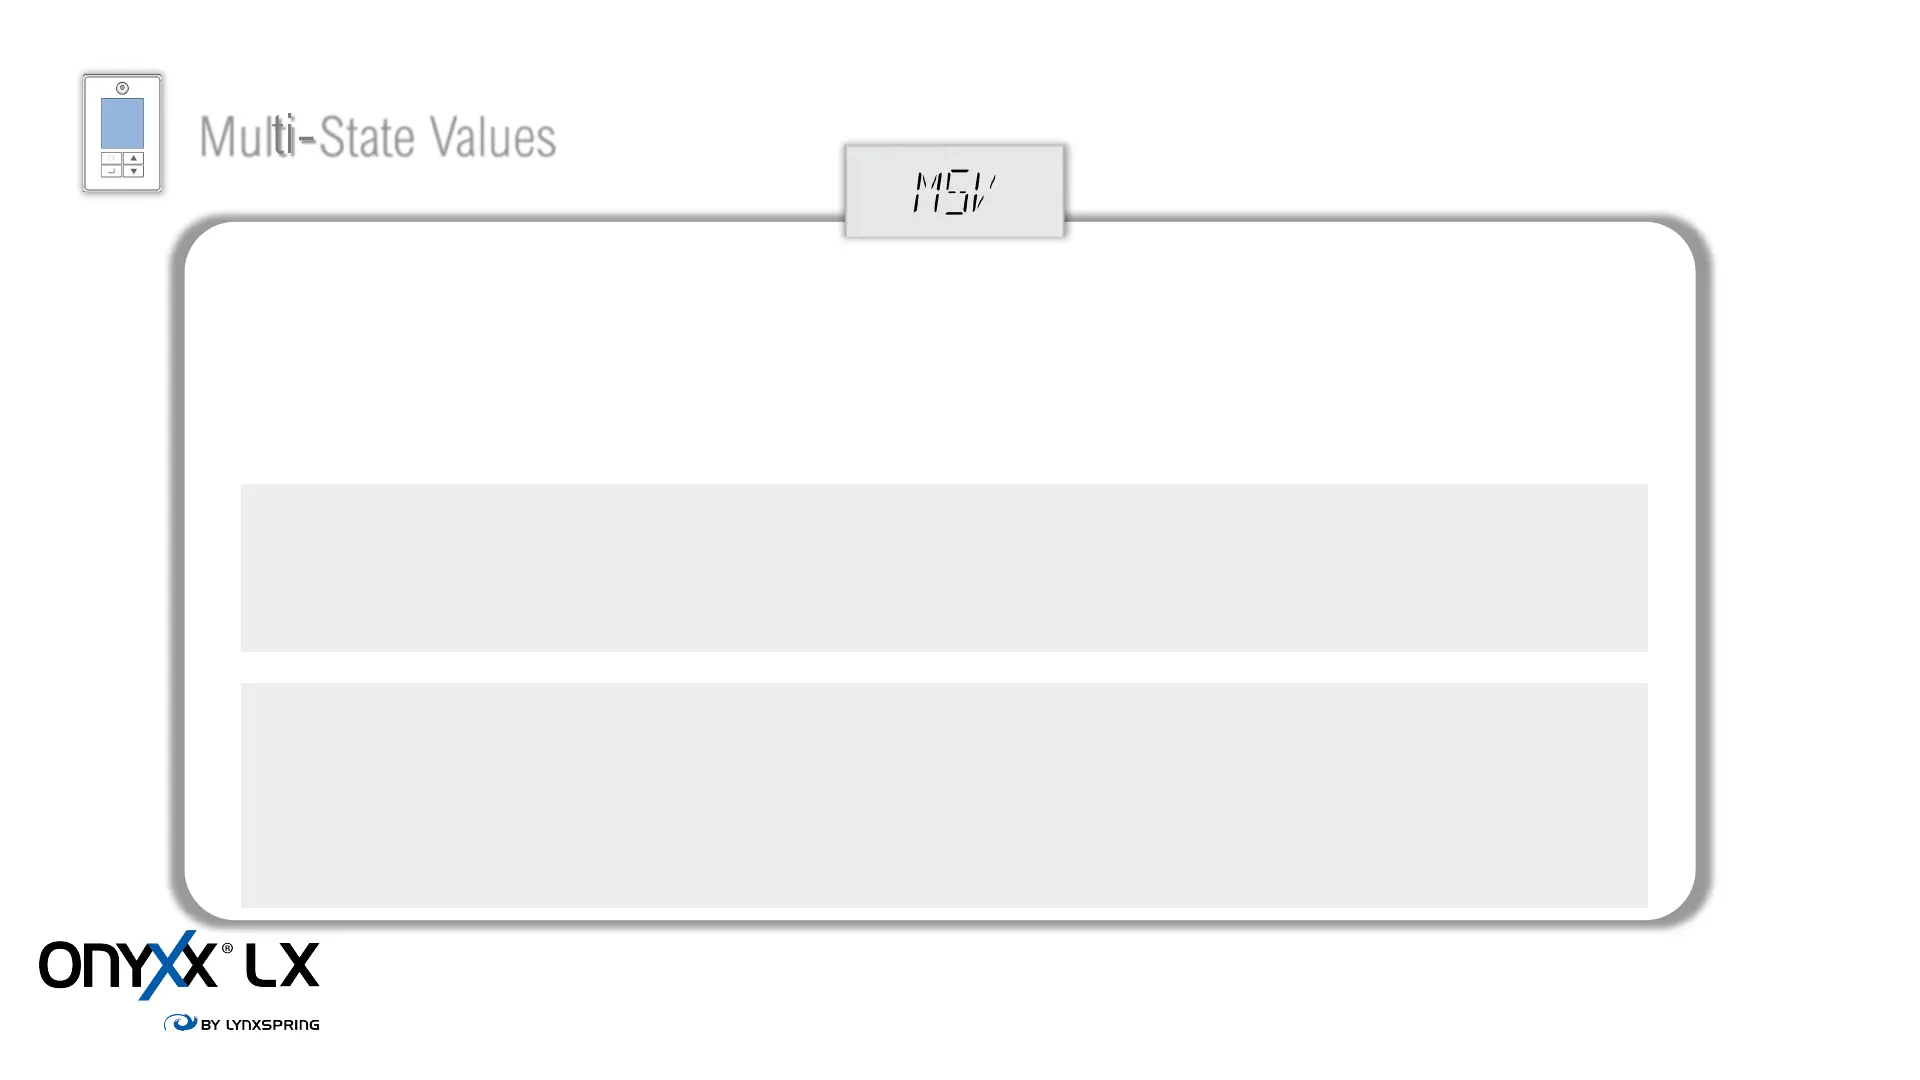This screenshot has height=1080, width=1920.
Task: Select the MSV LCD display box
Action: click(x=955, y=191)
